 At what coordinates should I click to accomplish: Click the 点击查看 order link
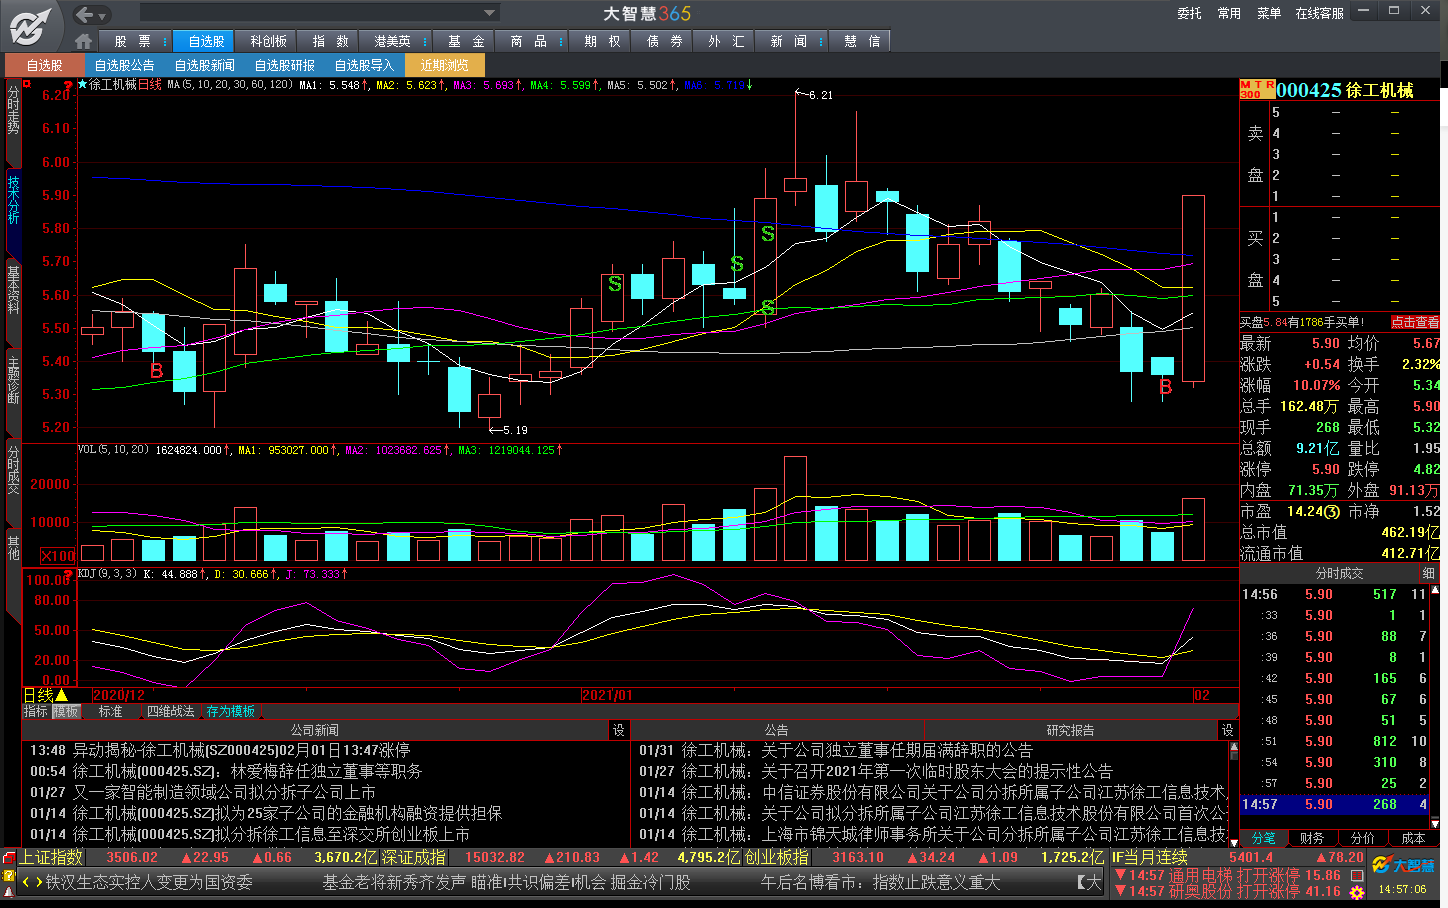1415,322
